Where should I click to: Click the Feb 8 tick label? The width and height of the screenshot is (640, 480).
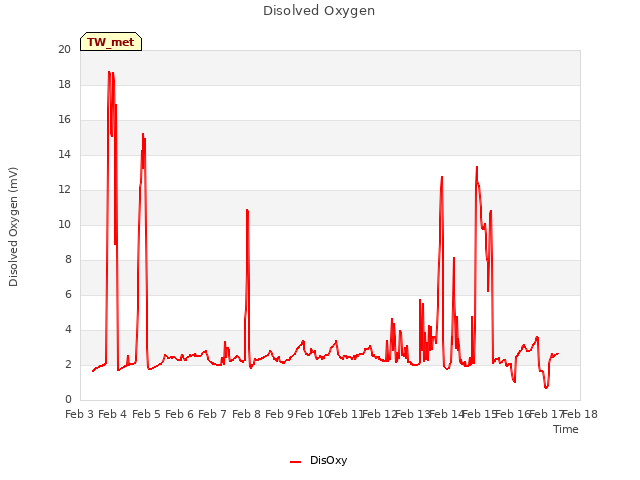246,414
